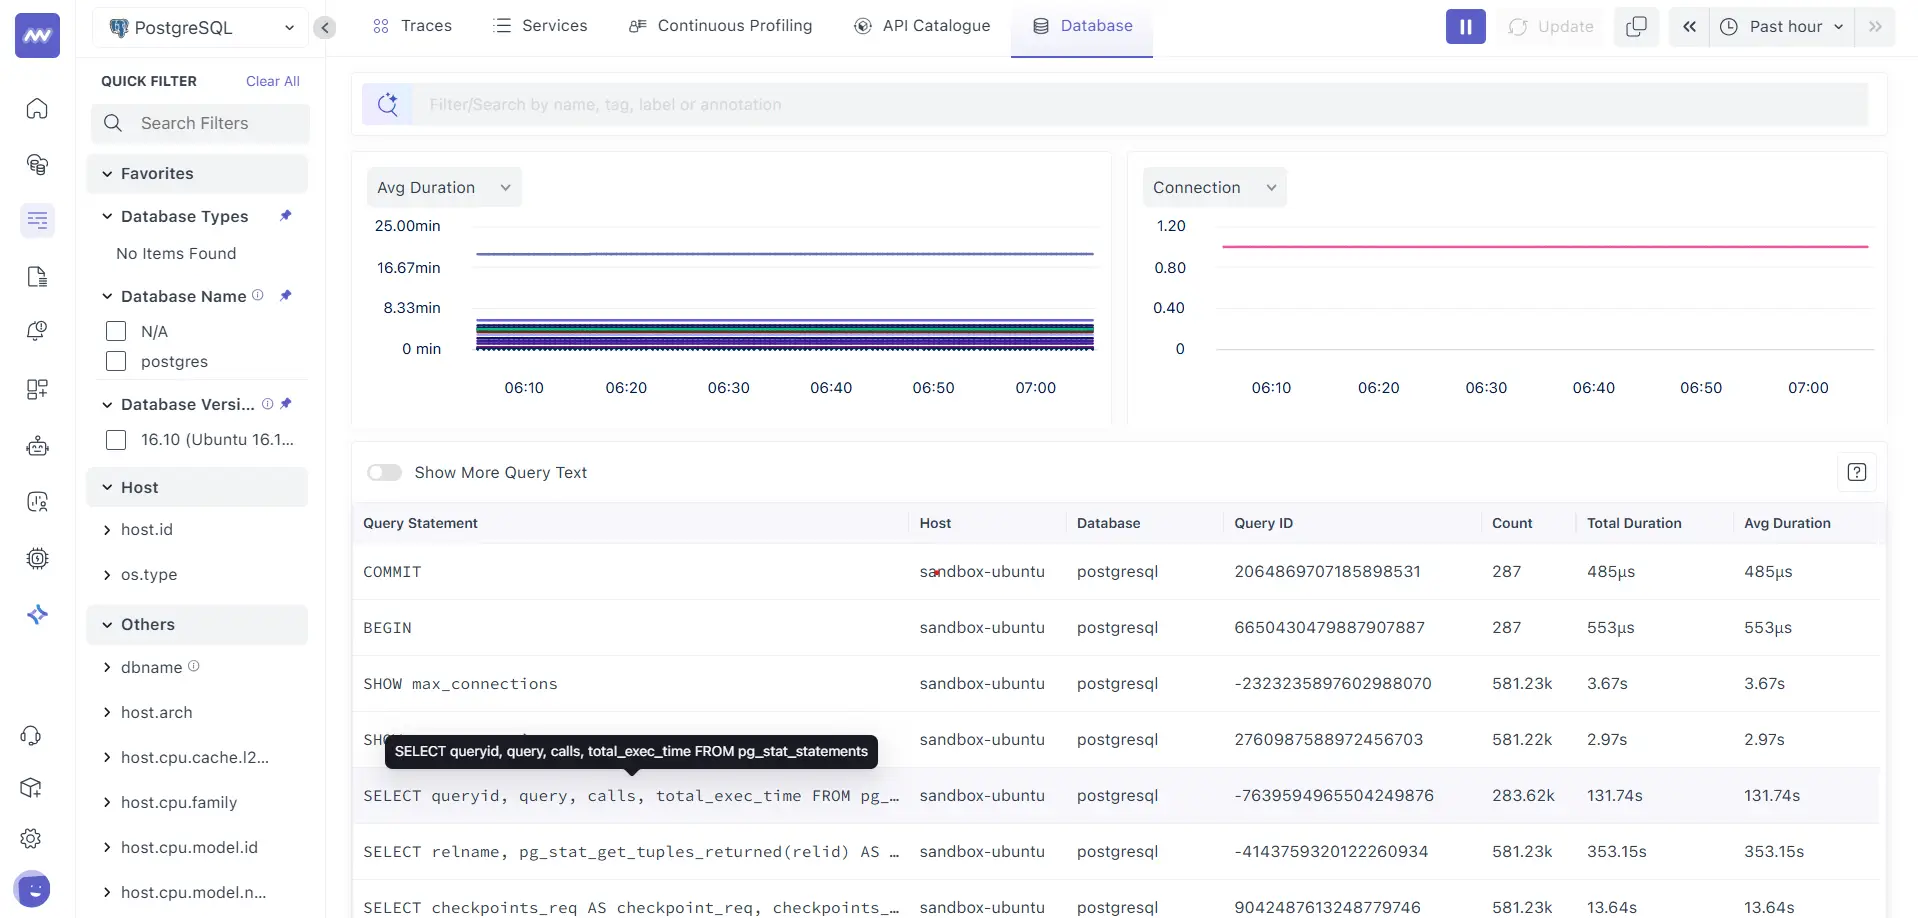Enable Show More Query Text
Viewport: 1918px width, 918px height.
[x=384, y=472]
